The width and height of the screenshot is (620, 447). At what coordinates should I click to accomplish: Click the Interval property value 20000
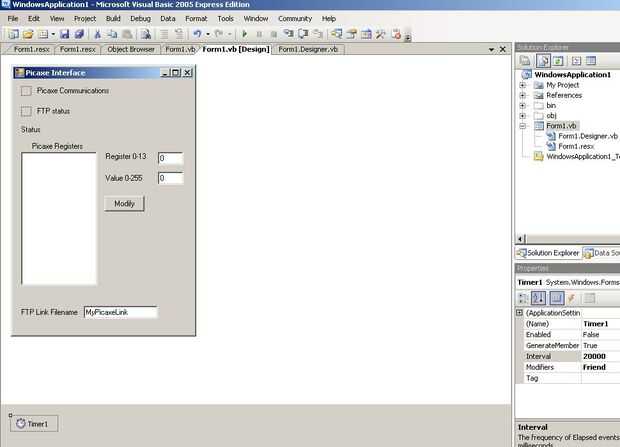click(601, 356)
